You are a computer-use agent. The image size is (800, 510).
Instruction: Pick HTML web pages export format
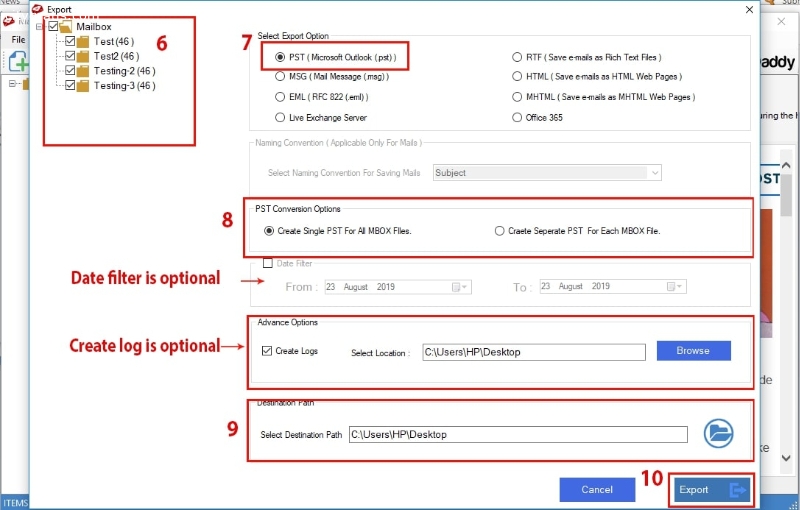point(517,78)
